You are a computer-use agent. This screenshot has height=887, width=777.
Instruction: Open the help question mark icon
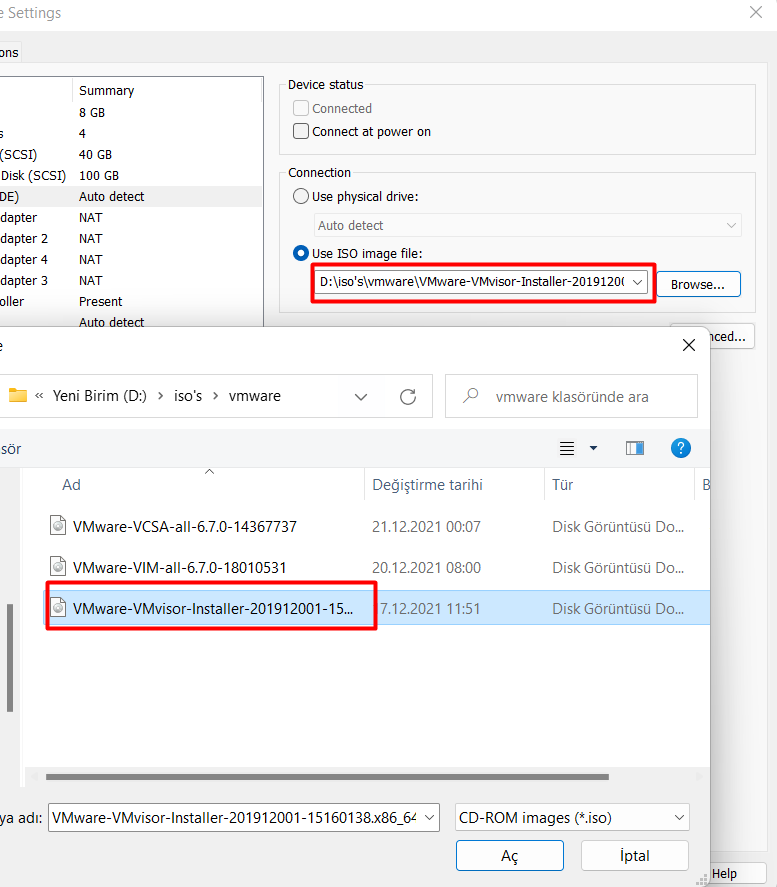(680, 449)
